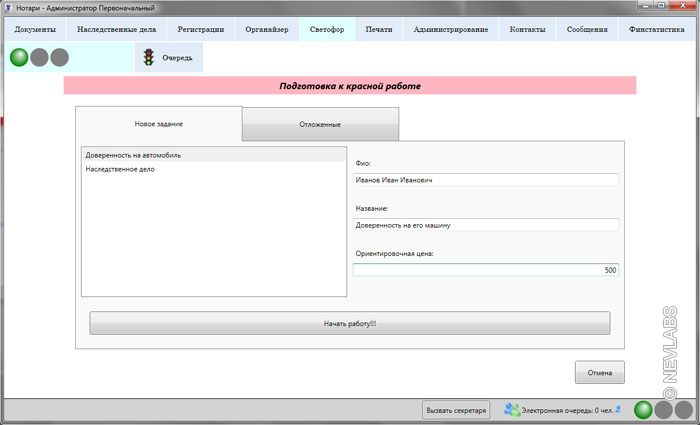The height and width of the screenshot is (425, 700).
Task: Click the Ориентировочная цена field
Action: pyautogui.click(x=486, y=270)
